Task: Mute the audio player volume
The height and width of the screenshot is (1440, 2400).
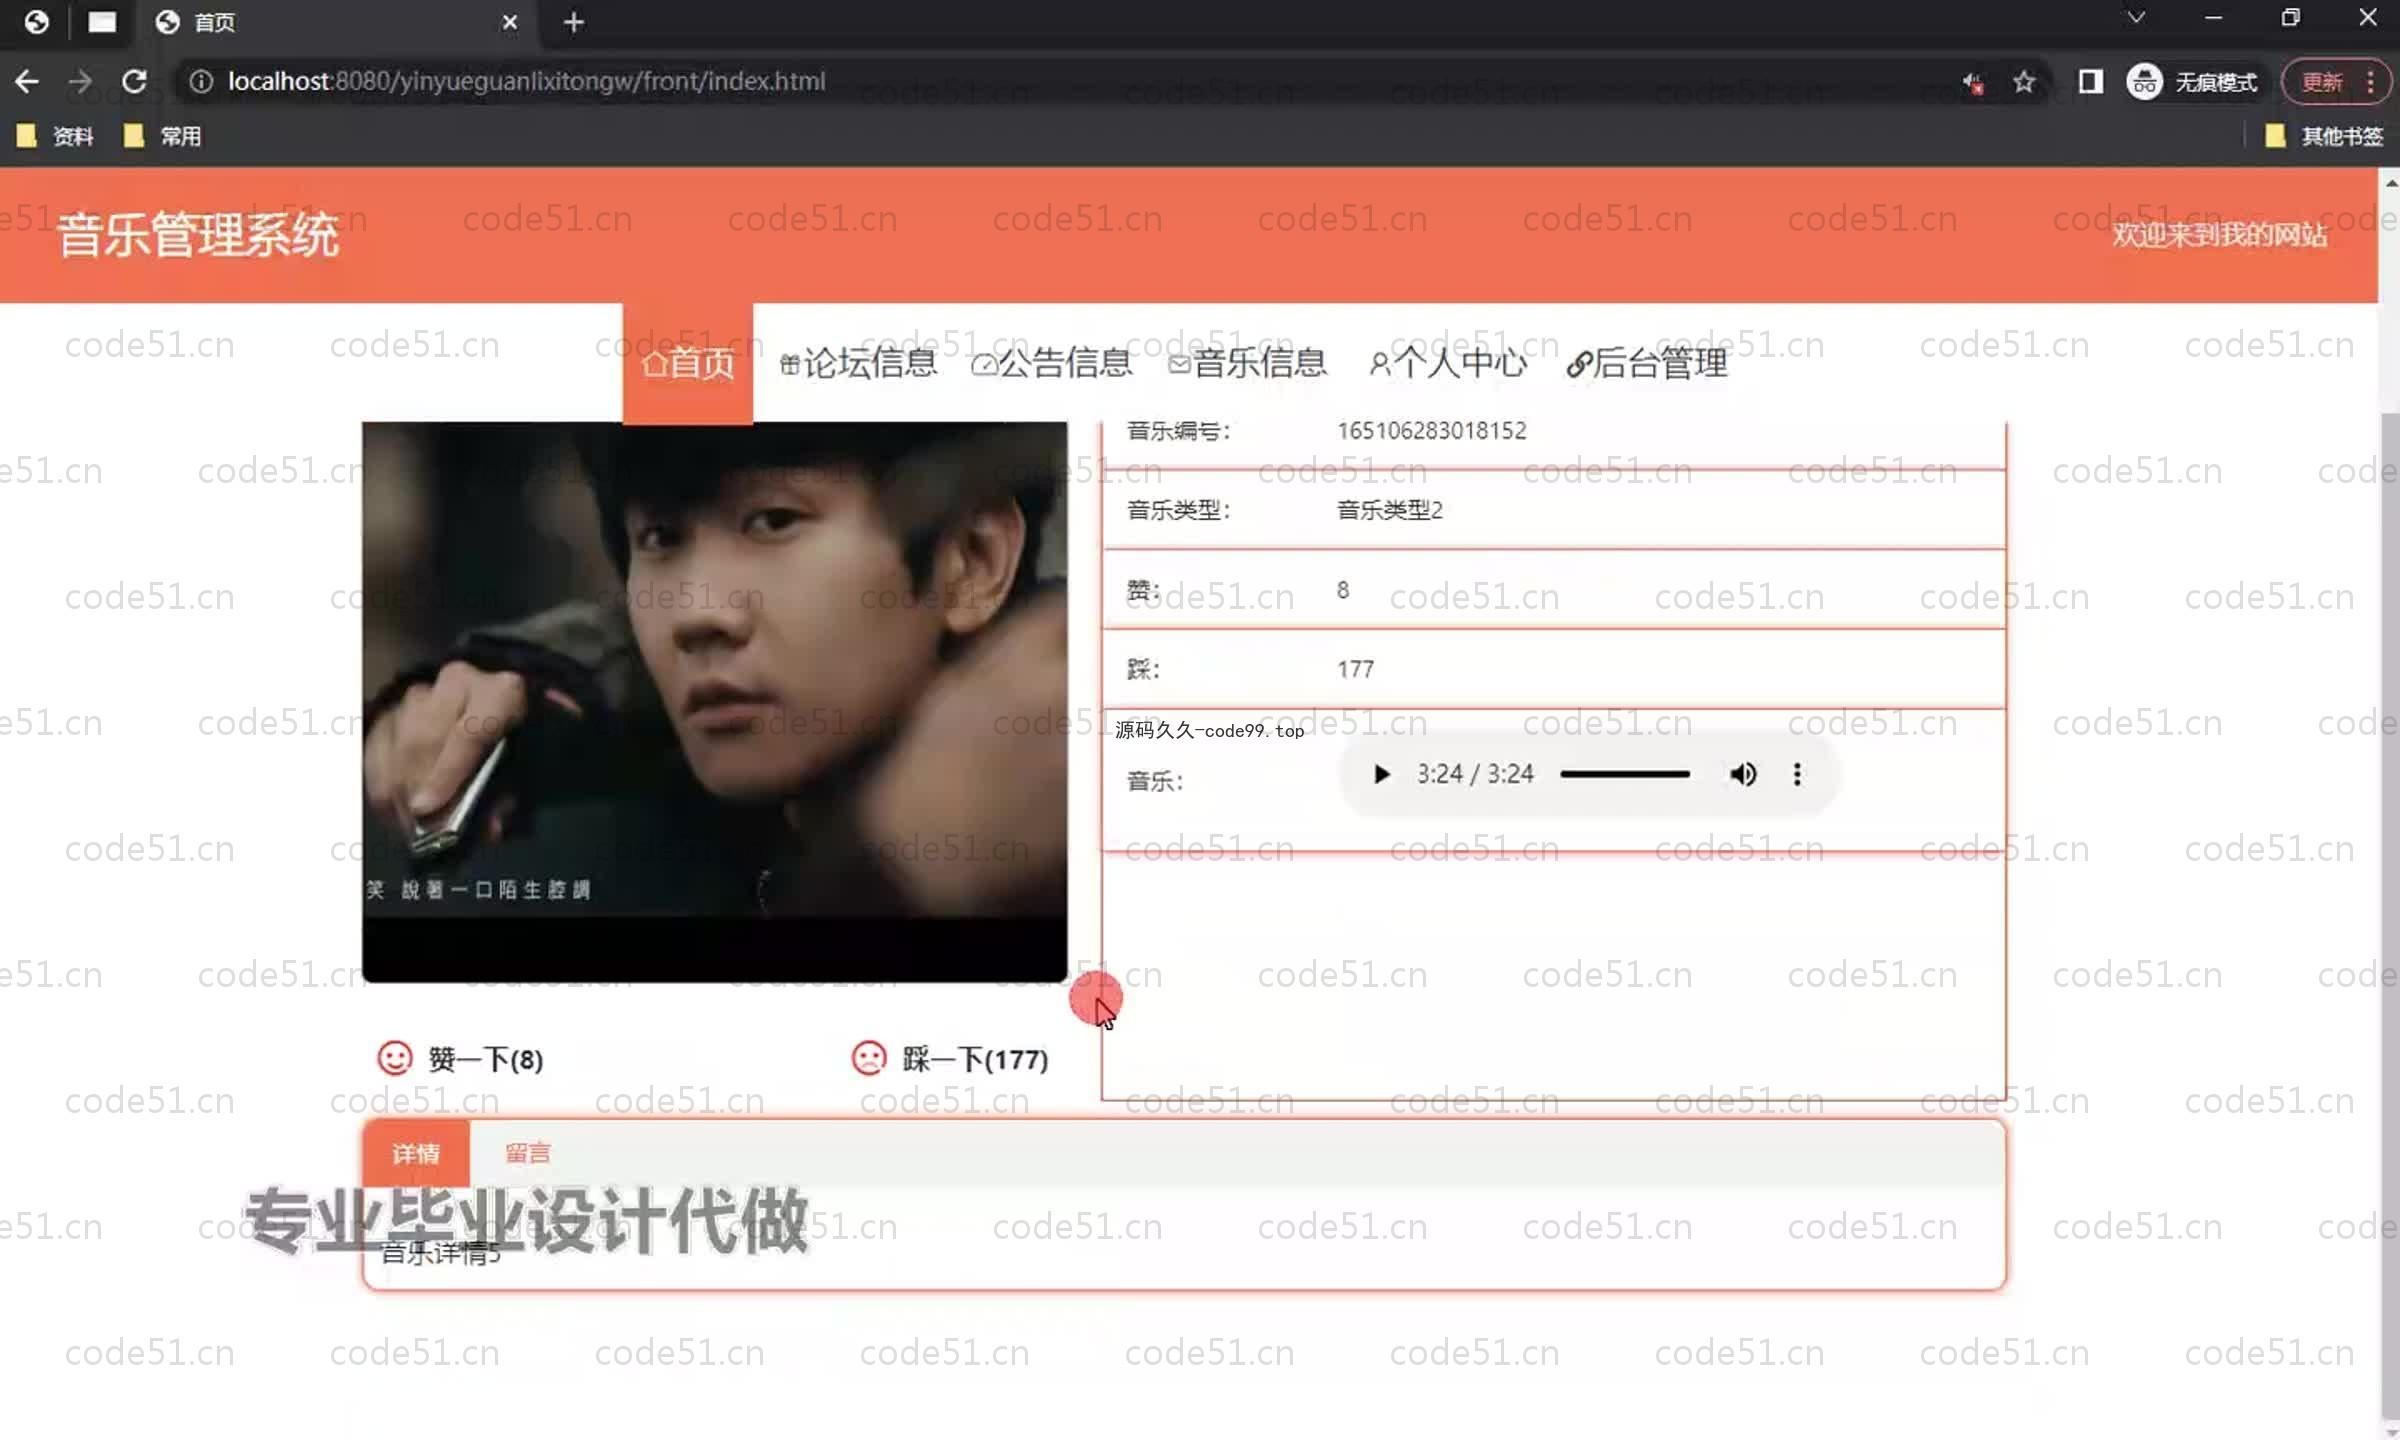Action: click(x=1743, y=774)
